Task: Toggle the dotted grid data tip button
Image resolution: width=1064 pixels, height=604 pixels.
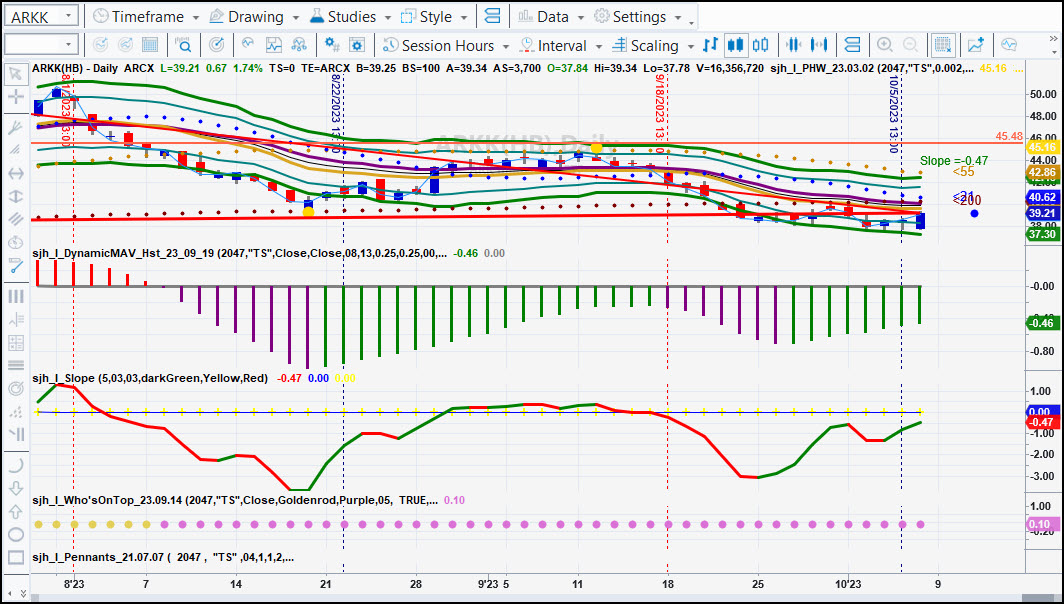Action: click(x=943, y=45)
